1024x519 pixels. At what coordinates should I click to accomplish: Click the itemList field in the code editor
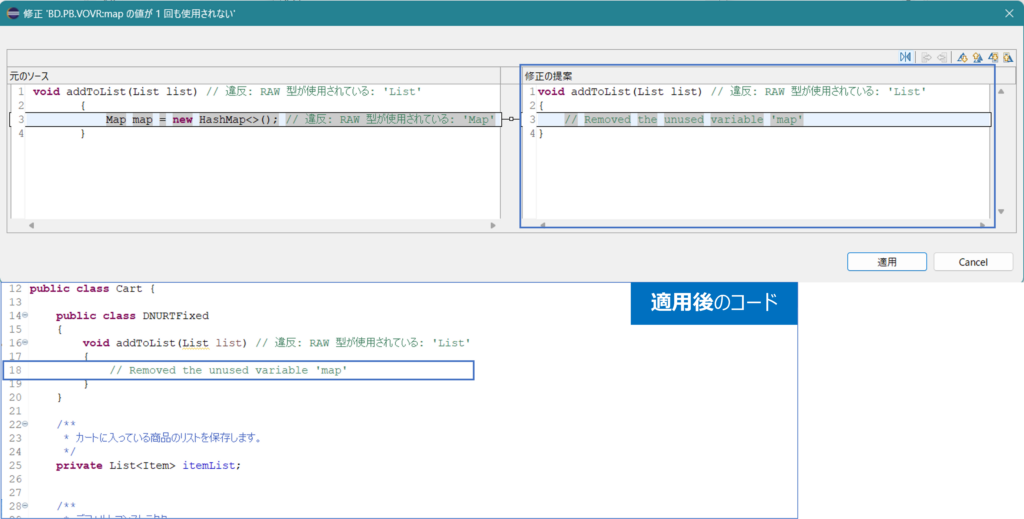[x=211, y=465]
